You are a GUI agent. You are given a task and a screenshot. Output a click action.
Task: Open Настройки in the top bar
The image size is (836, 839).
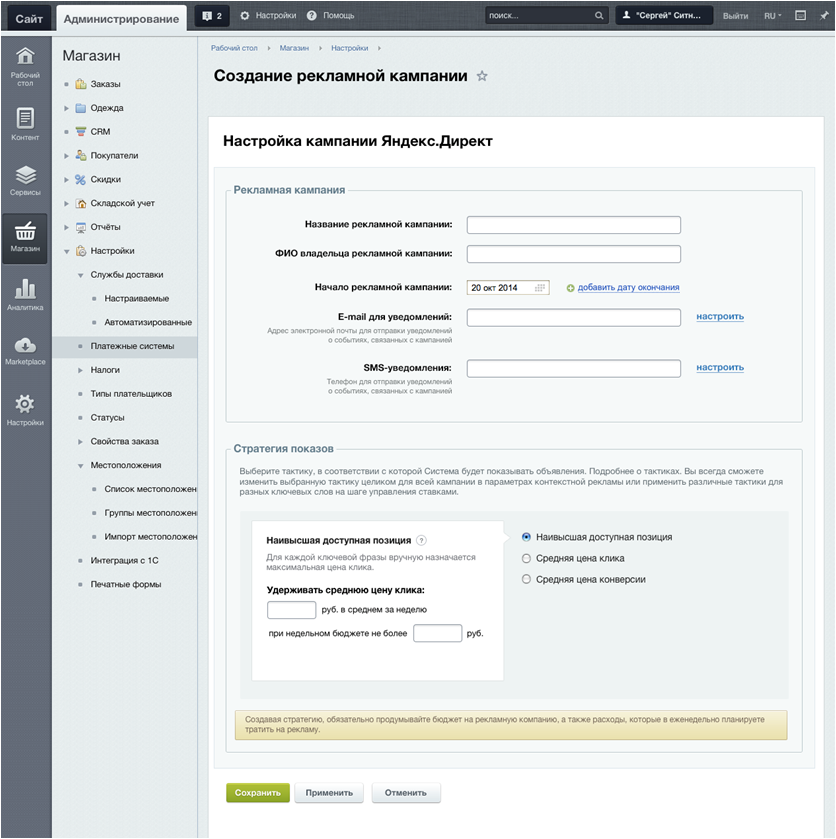point(268,16)
